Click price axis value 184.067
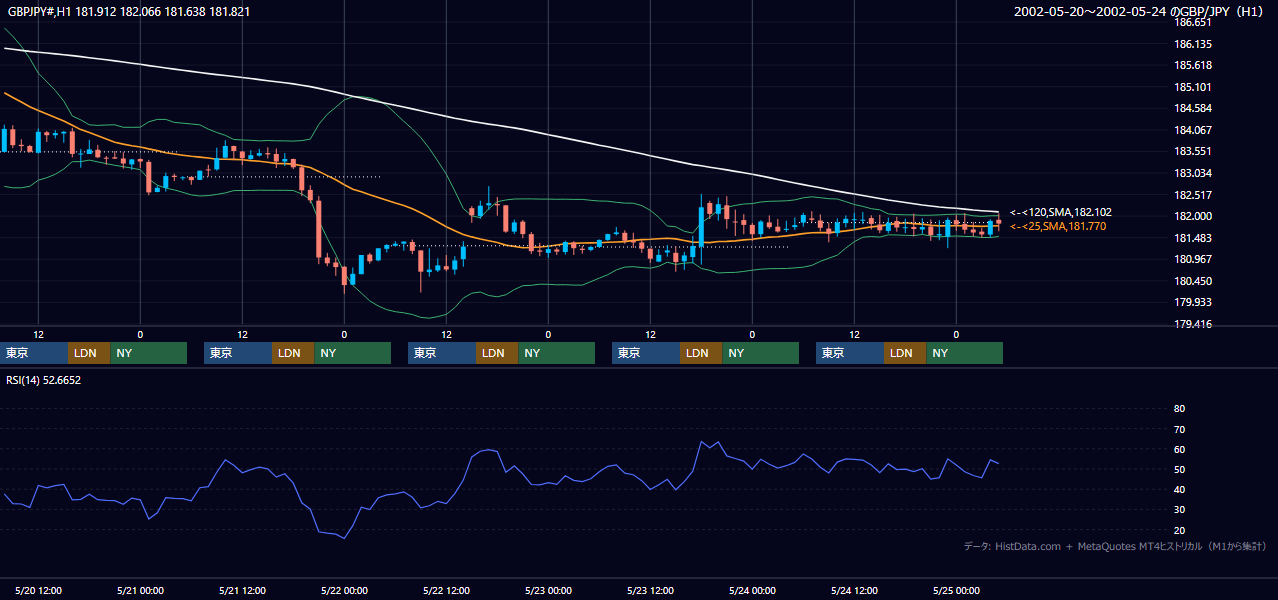The width and height of the screenshot is (1278, 600). [x=1192, y=130]
